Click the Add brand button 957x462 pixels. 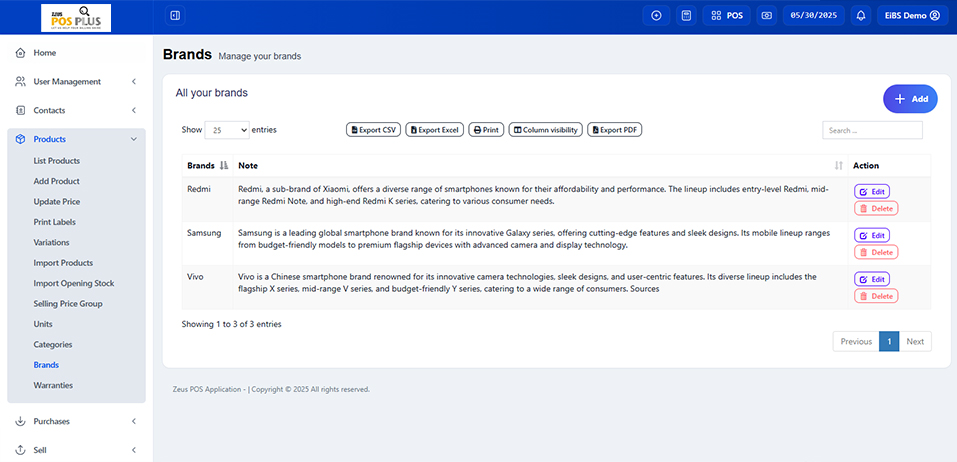[910, 99]
